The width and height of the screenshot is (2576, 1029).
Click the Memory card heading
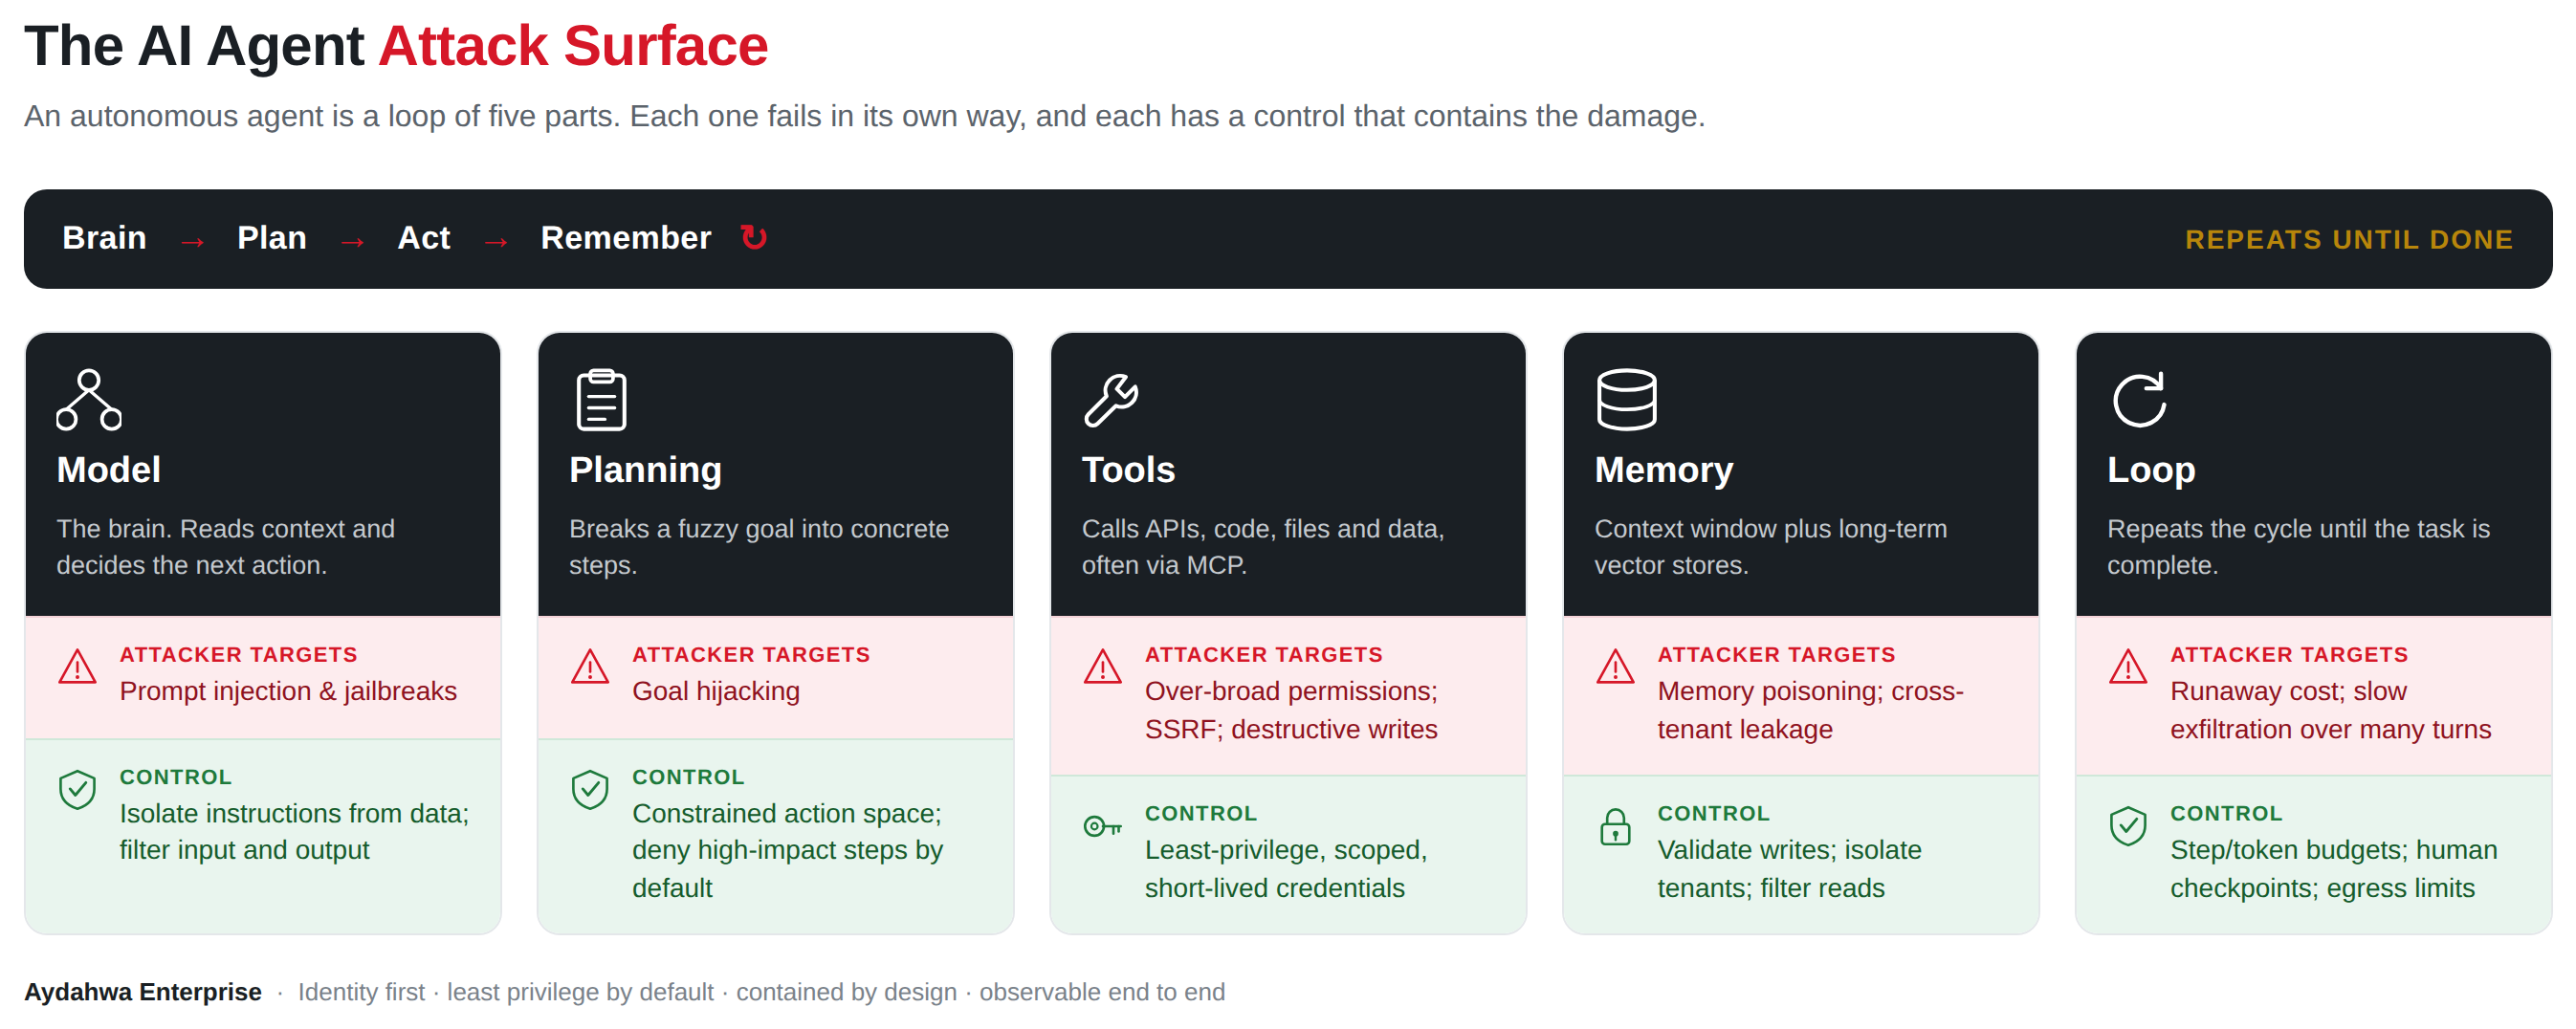pos(1663,470)
